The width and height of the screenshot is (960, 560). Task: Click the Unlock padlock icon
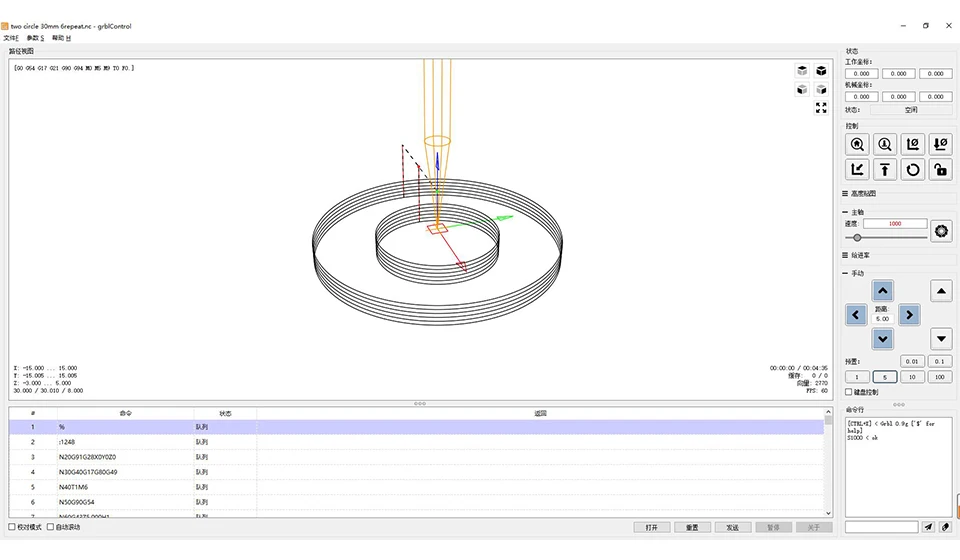coord(940,170)
